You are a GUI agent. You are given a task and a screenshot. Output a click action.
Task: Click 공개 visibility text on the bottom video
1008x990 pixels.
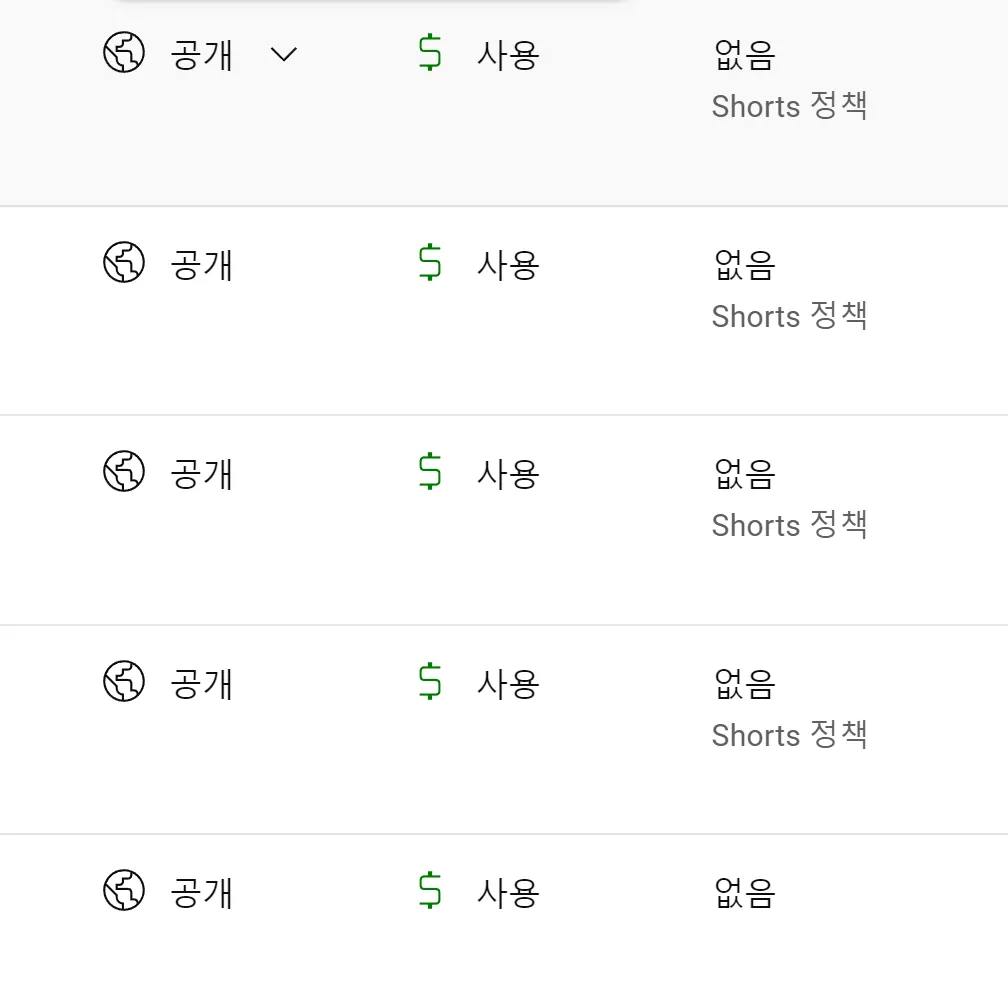click(x=202, y=893)
